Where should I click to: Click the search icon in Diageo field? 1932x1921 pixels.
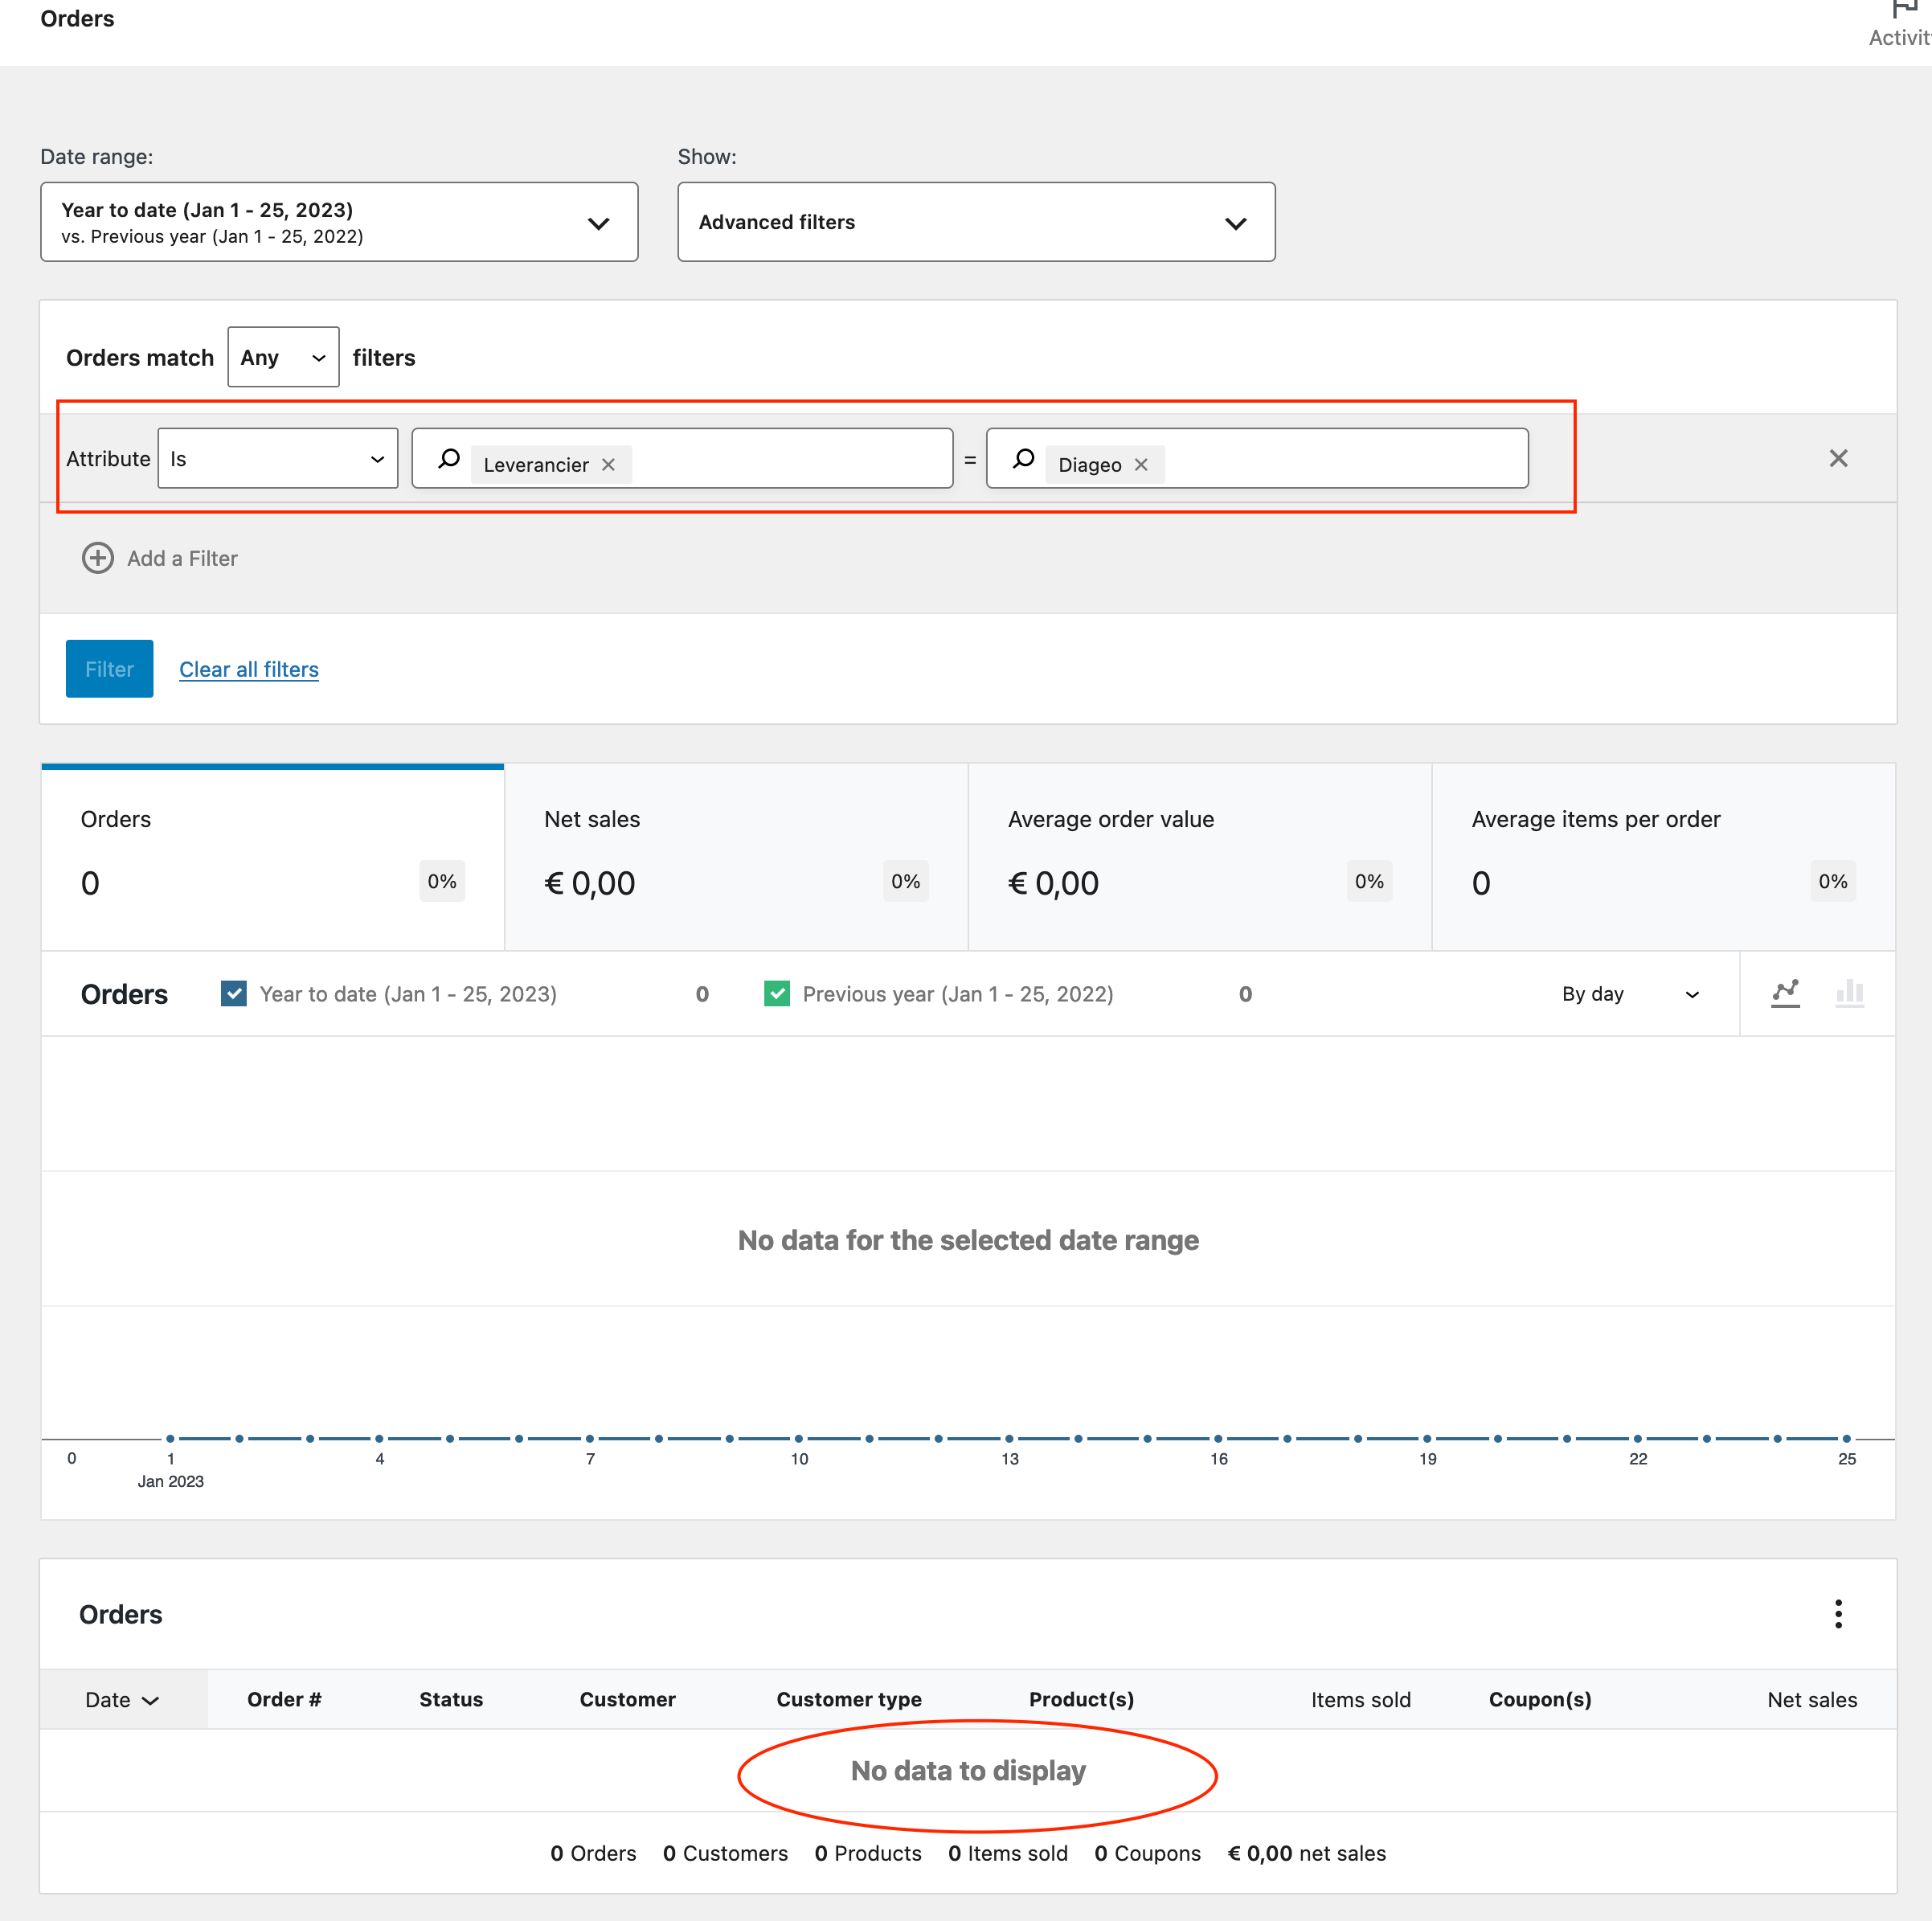(1023, 459)
